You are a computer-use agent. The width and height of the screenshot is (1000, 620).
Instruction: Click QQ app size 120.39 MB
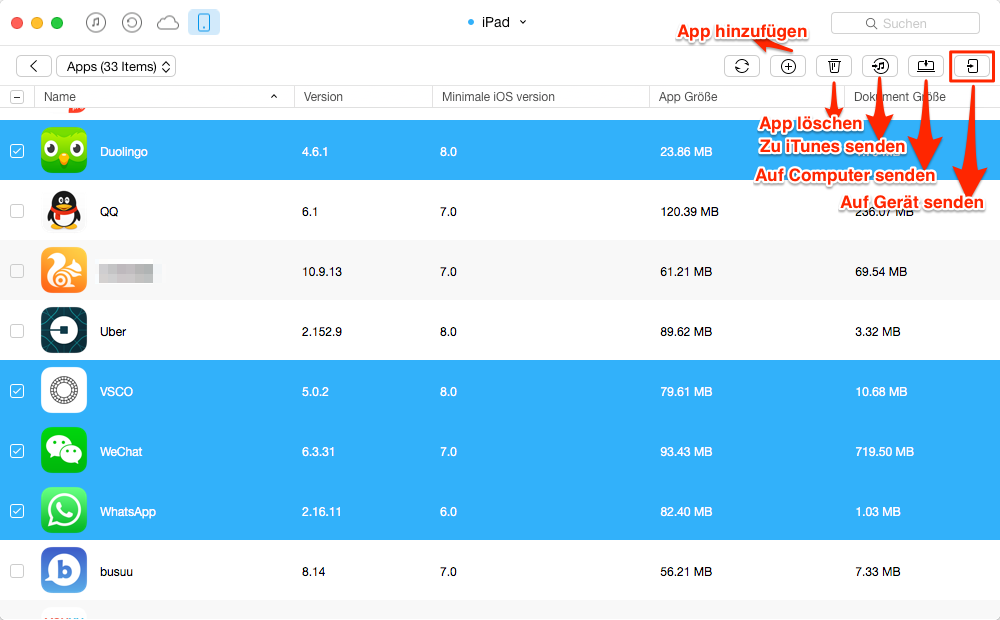(x=689, y=212)
